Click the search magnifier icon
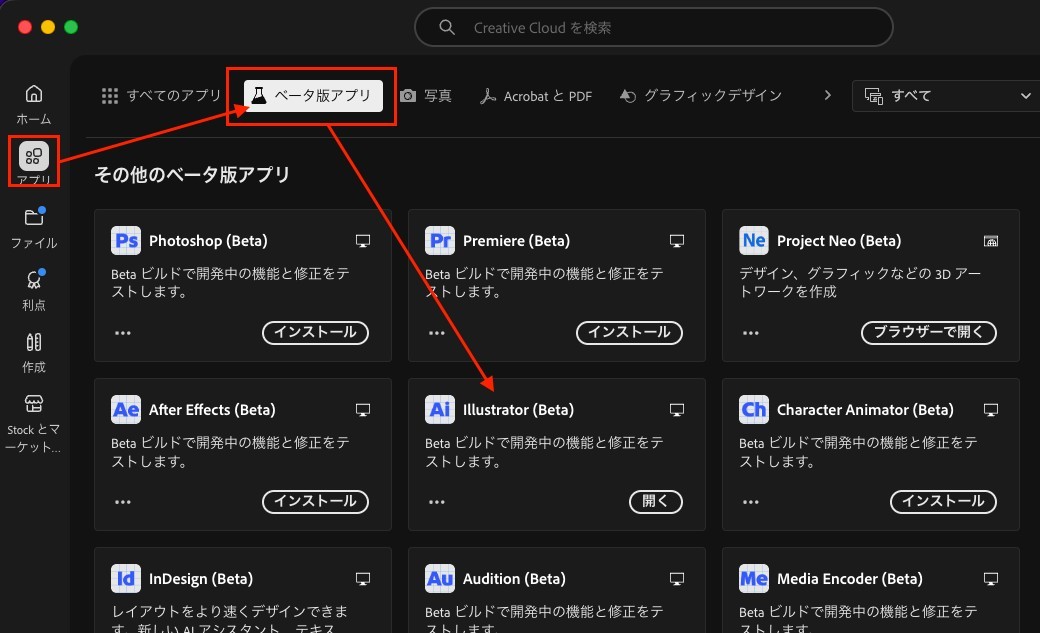This screenshot has width=1040, height=633. 447,27
